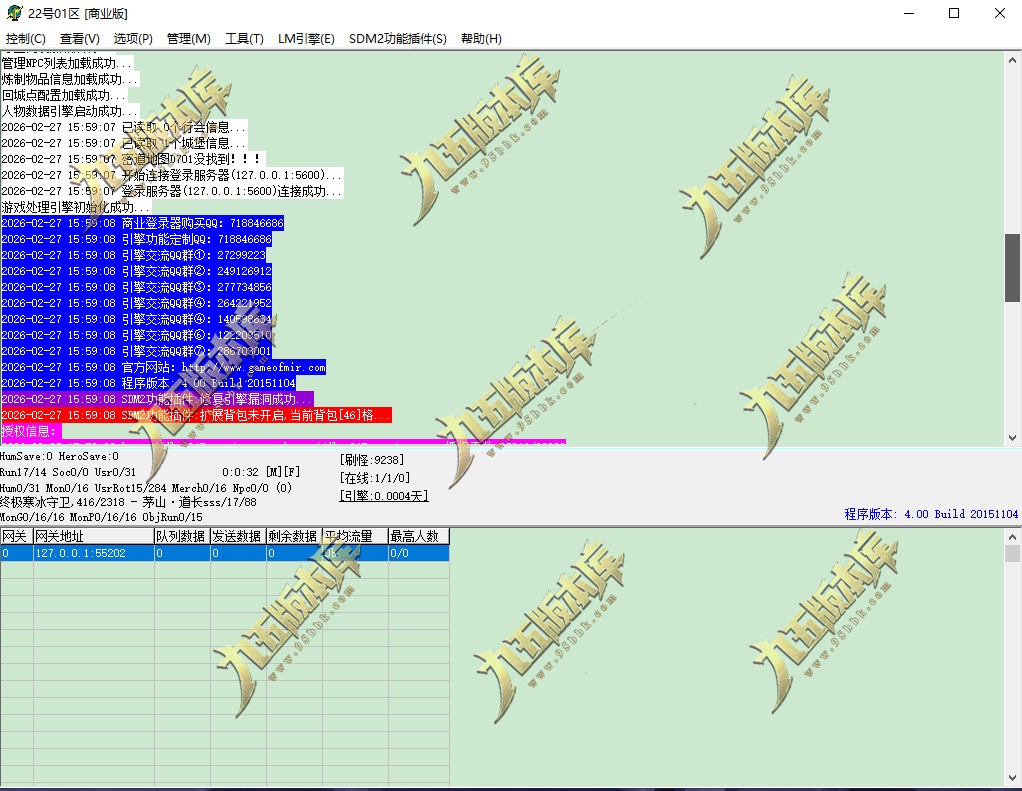Viewport: 1022px width, 791px height.
Task: Click the log line 游戏处理引擎初始化成功
Action: pyautogui.click(x=75, y=207)
